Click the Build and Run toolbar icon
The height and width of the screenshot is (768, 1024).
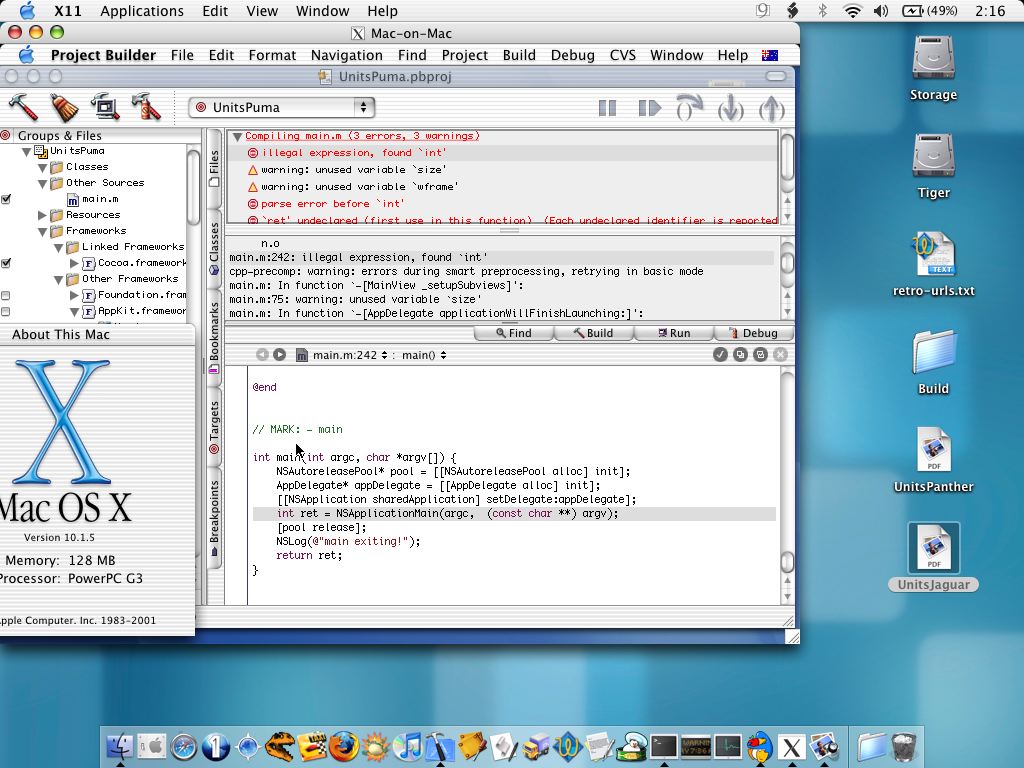tap(105, 106)
